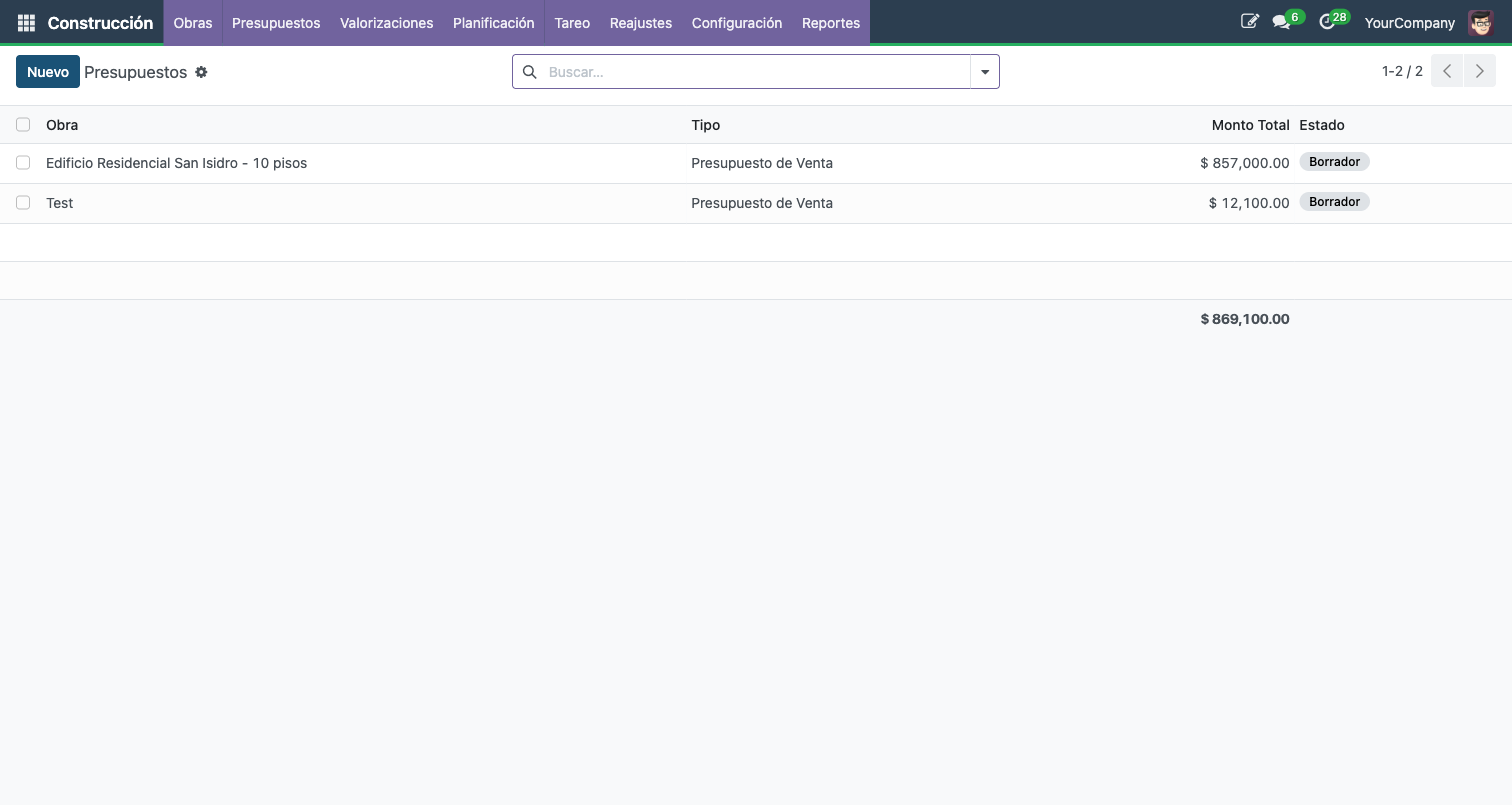Screen dimensions: 1512x805
Task: Go to next page arrow
Action: click(1480, 71)
